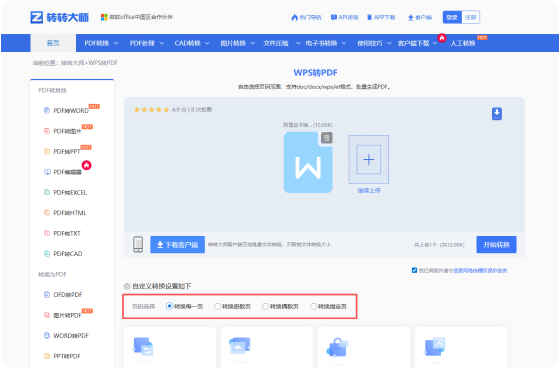Click the 继续上传 link under the plus box
560x369 pixels.
point(369,191)
